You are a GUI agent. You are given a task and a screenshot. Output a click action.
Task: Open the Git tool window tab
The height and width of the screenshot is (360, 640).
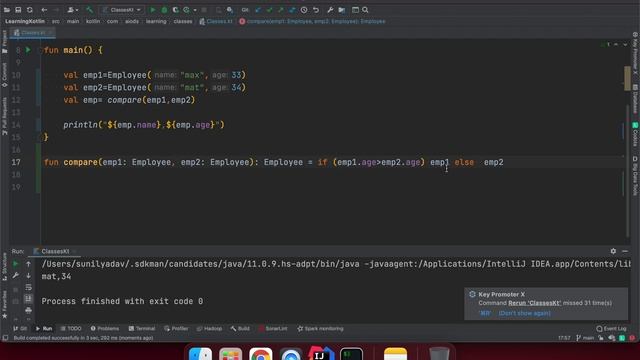[20, 329]
